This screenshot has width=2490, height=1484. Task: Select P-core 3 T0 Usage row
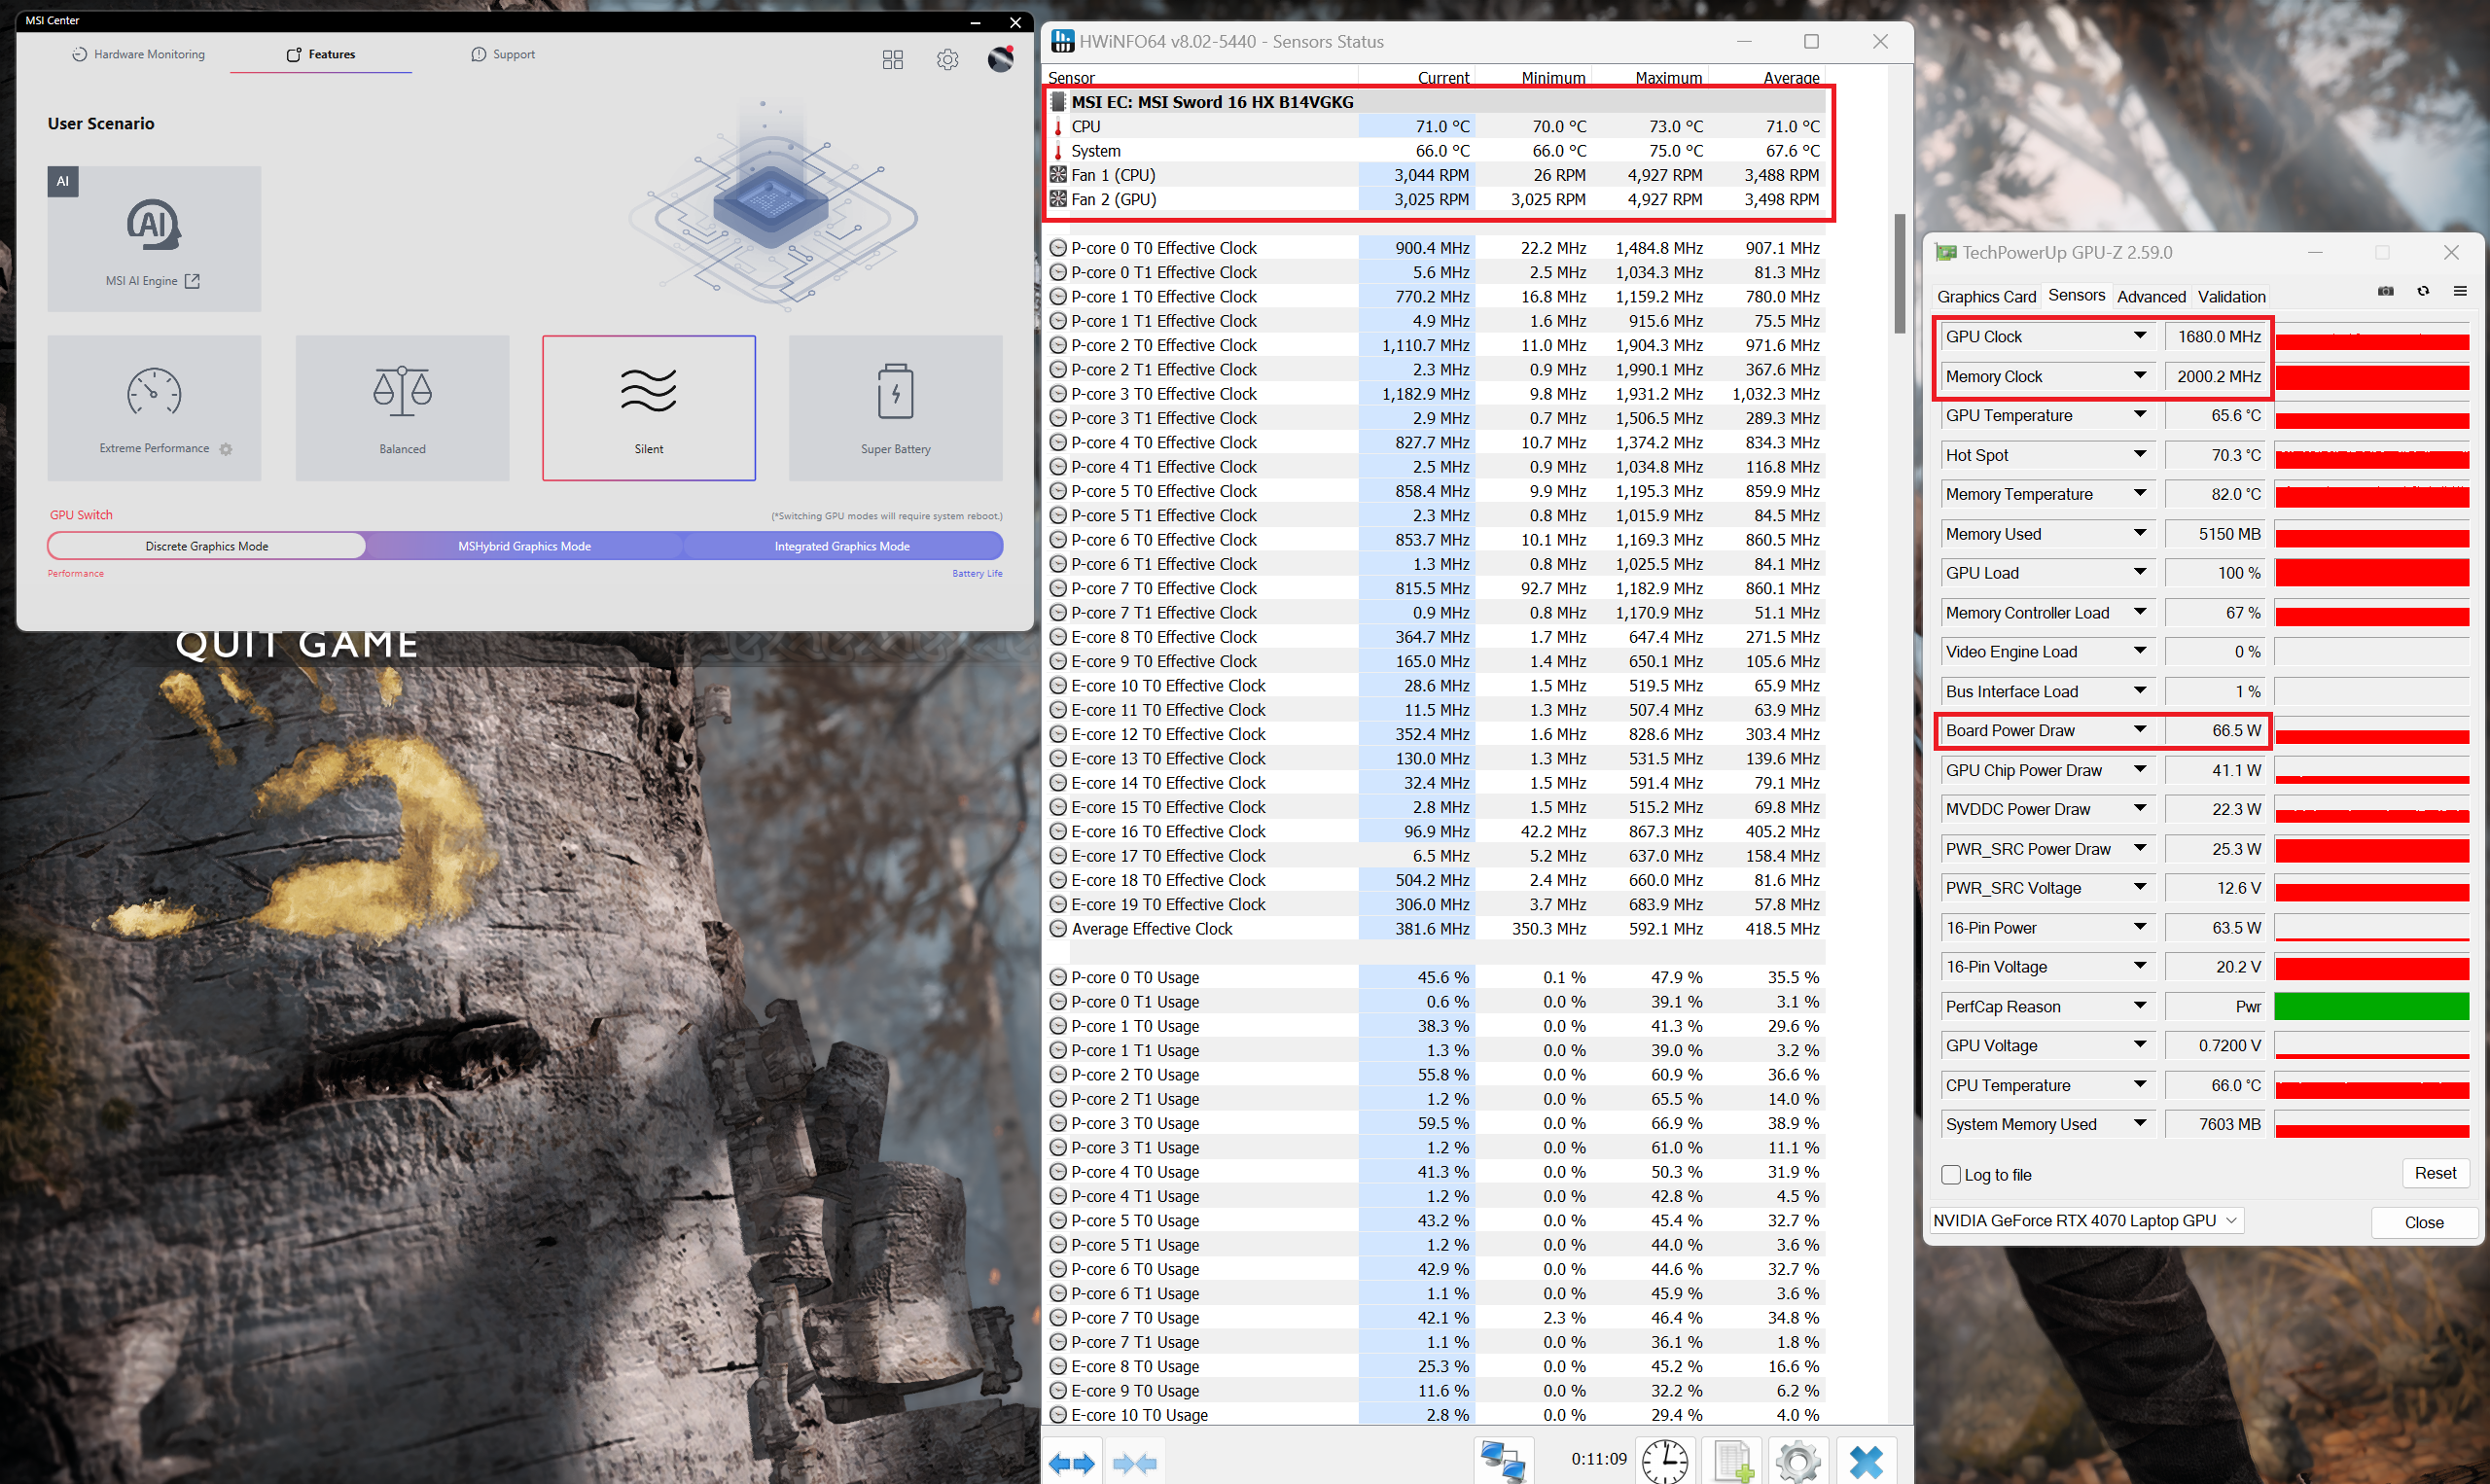pos(1434,1123)
